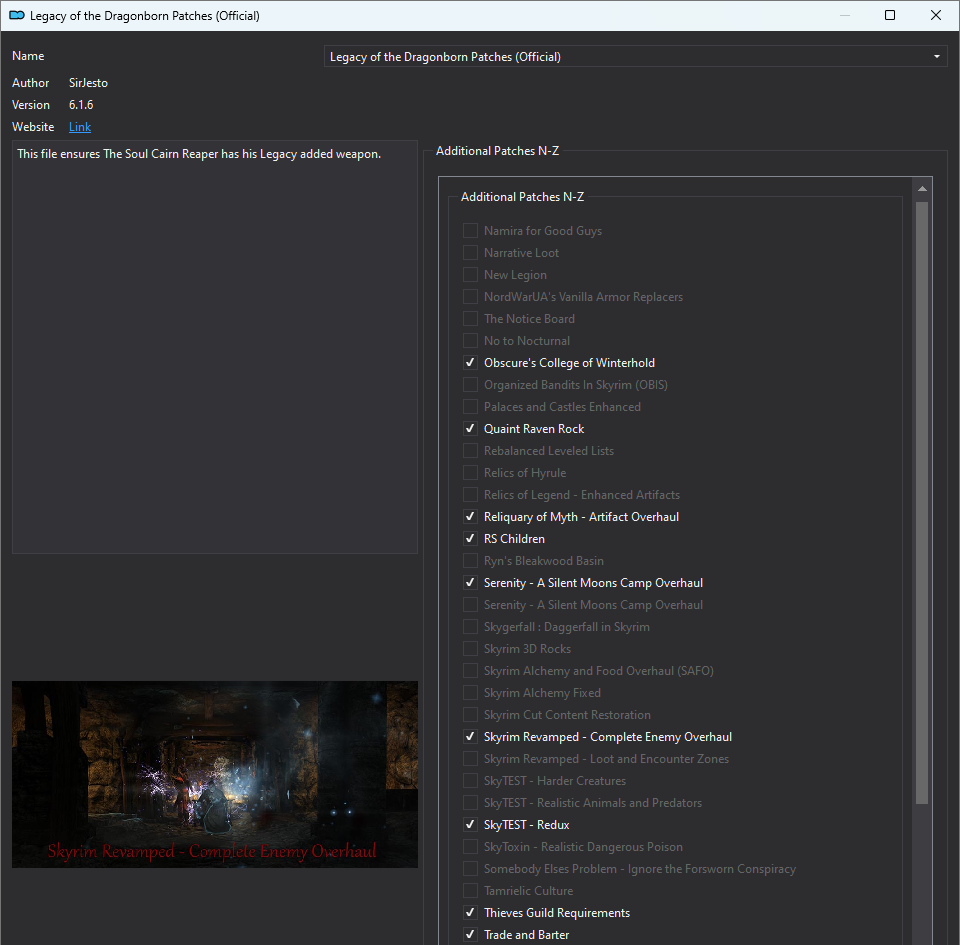Uncheck the Trade and Barter patch

coord(470,936)
